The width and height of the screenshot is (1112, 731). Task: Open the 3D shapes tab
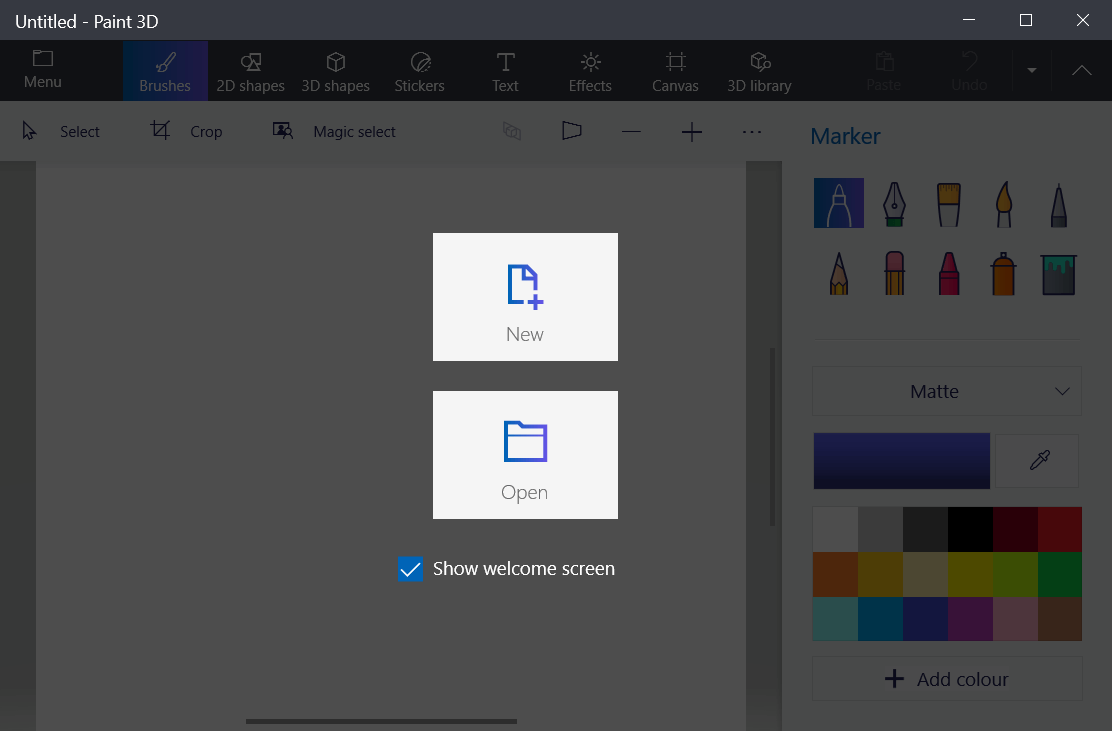tap(335, 71)
